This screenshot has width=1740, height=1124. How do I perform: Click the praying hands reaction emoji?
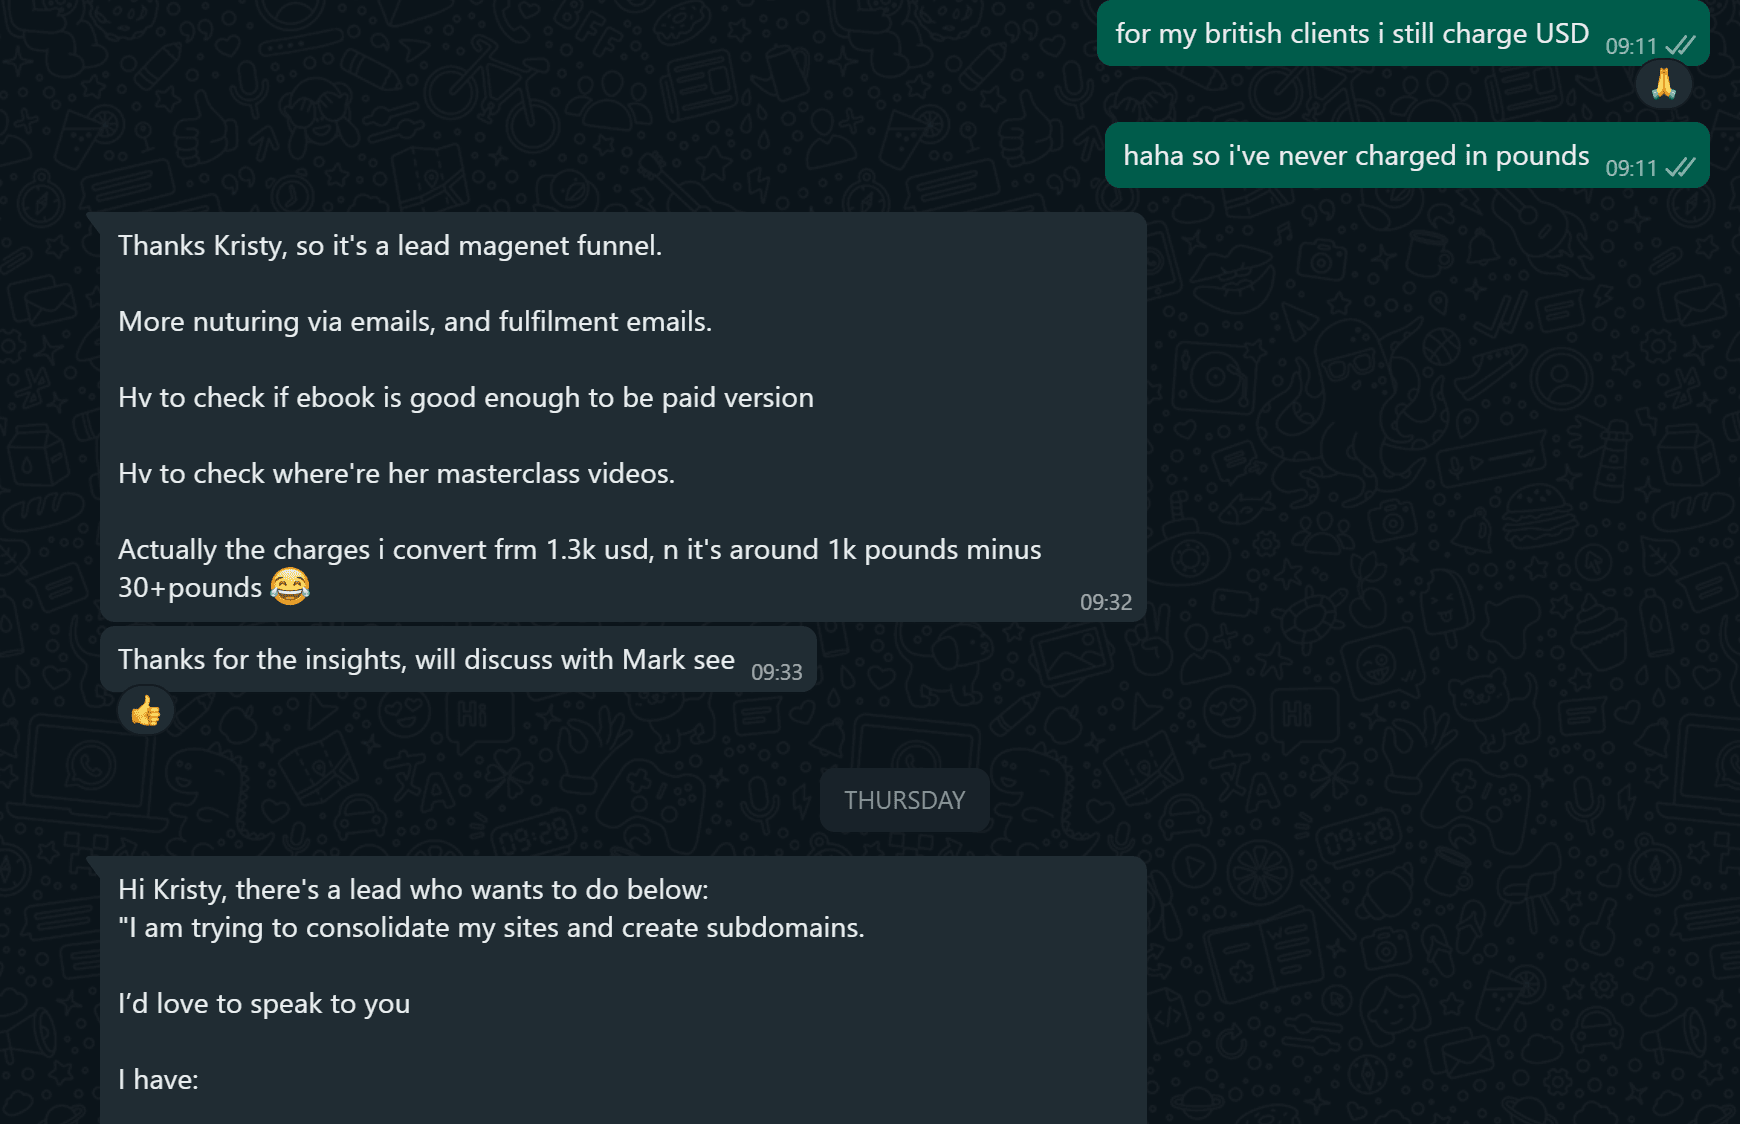tap(1663, 84)
